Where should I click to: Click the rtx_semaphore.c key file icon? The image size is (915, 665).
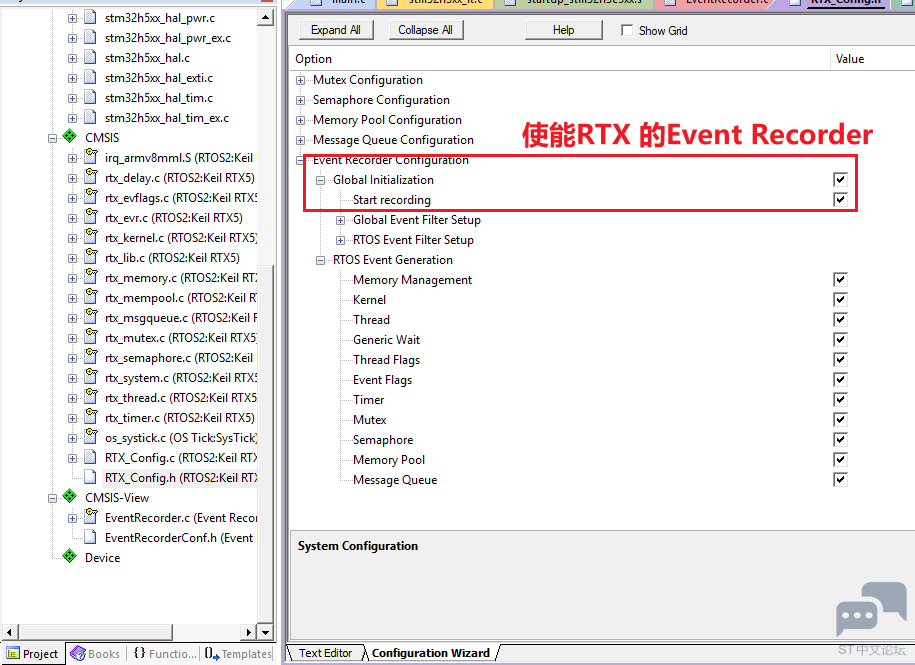(x=91, y=356)
